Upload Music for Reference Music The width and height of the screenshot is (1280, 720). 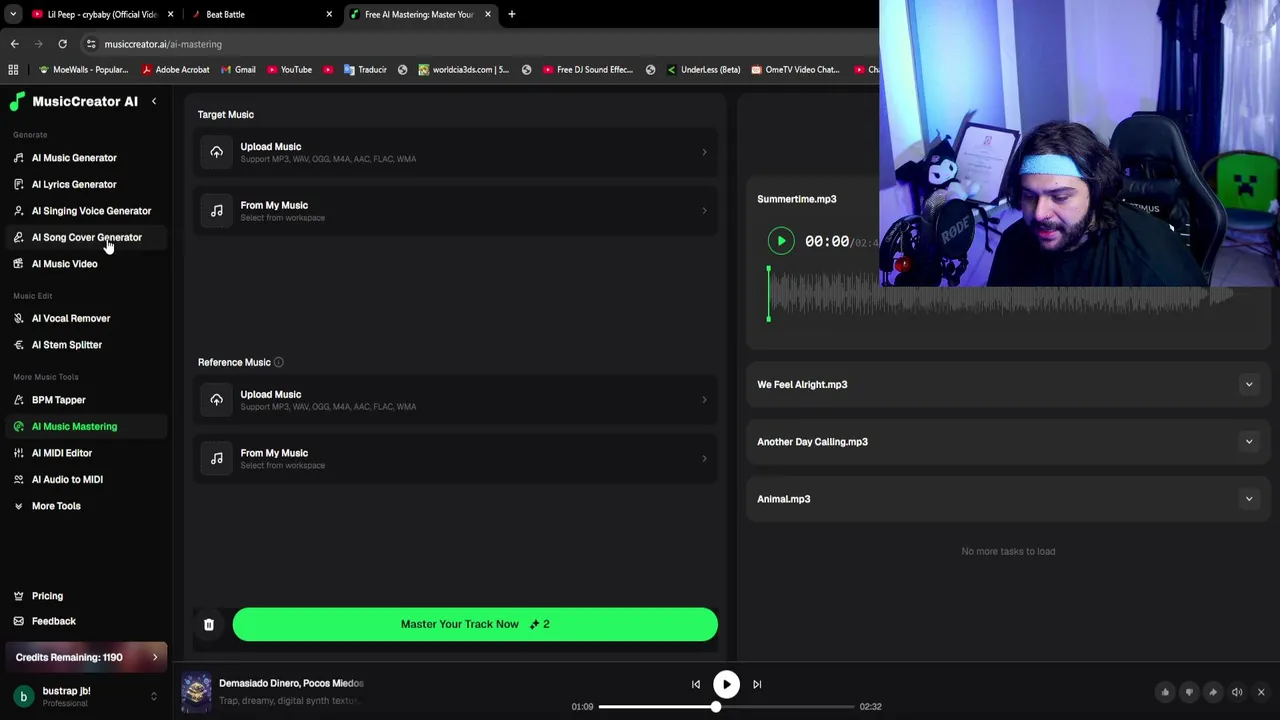(x=455, y=400)
